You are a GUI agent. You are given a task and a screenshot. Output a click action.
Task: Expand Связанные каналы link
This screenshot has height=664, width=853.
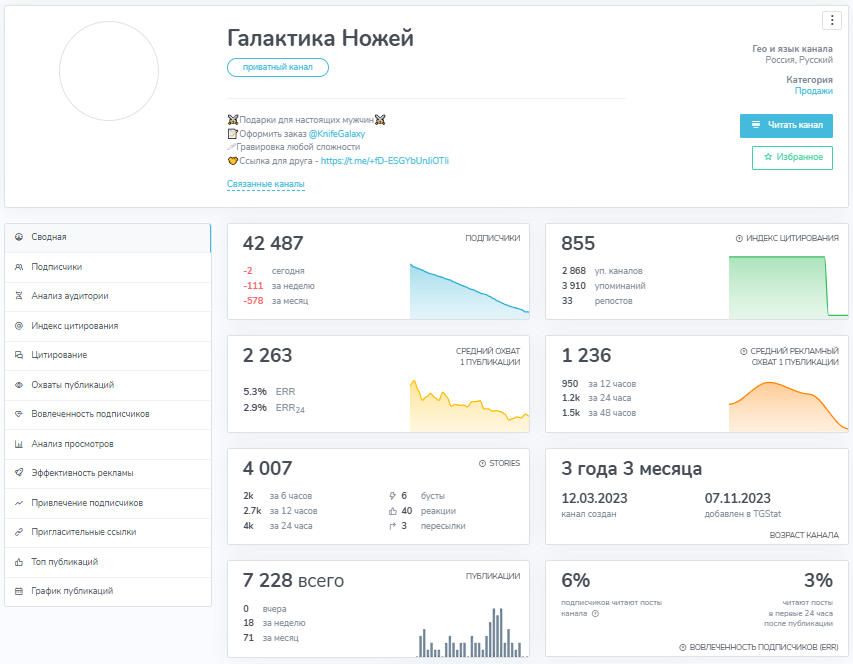(265, 184)
